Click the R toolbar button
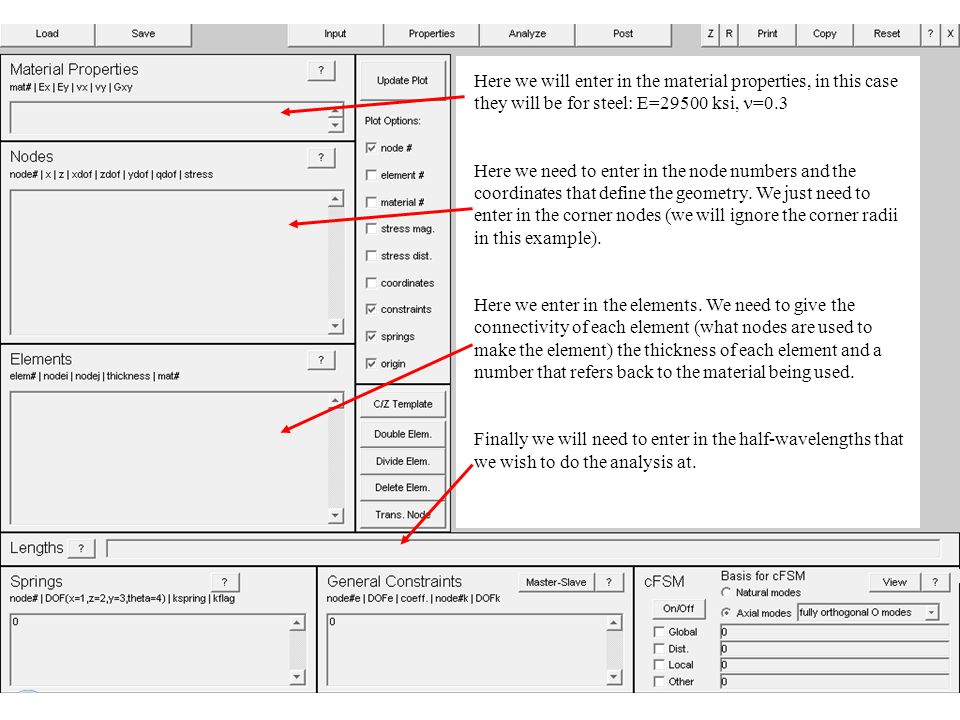This screenshot has width=960, height=720. pyautogui.click(x=729, y=34)
